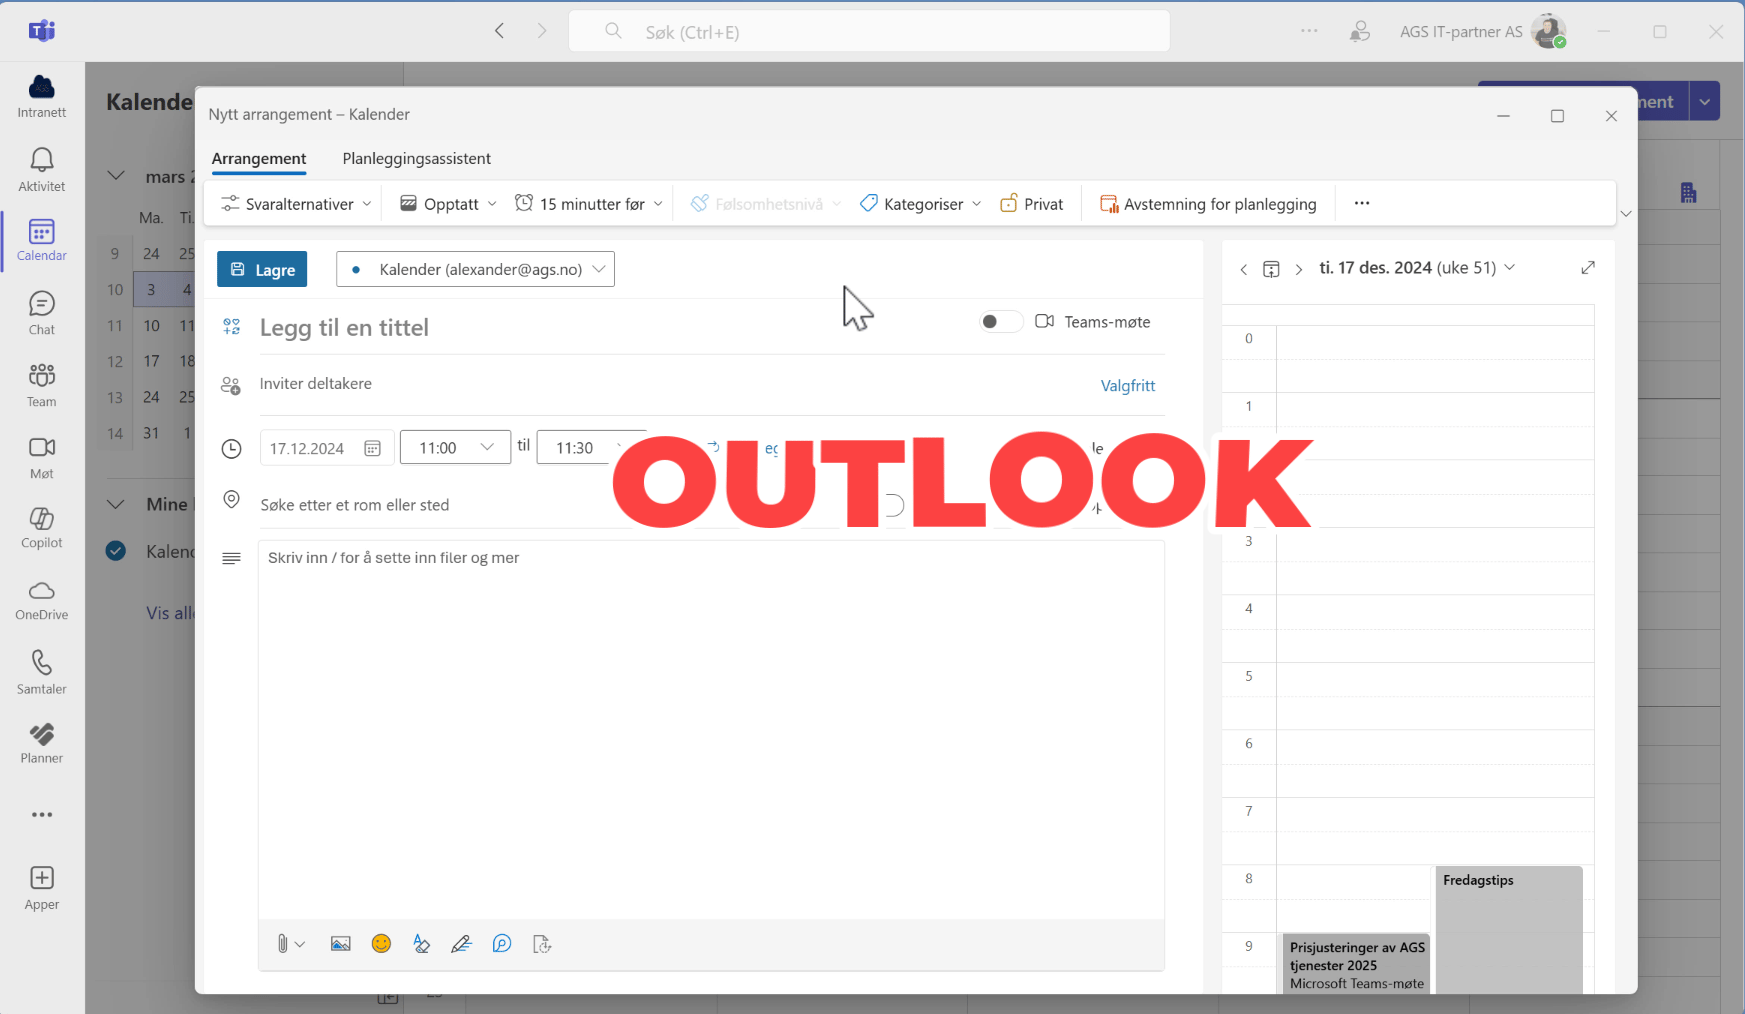Viewport: 1745px width, 1014px height.
Task: Open the Kalender (alexander@ags.no) selector
Action: coord(475,269)
